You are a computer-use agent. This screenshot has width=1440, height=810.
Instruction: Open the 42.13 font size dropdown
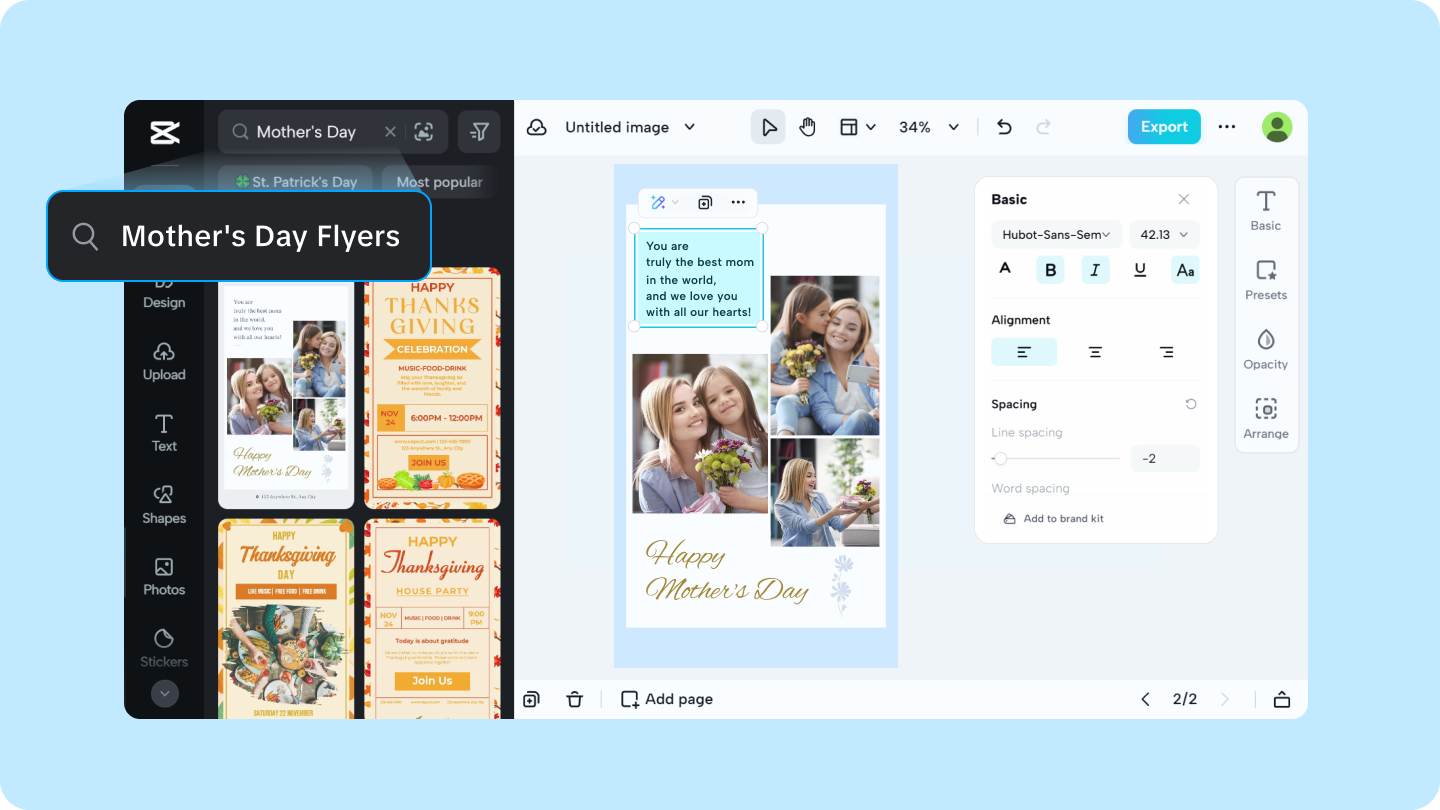pos(1164,234)
